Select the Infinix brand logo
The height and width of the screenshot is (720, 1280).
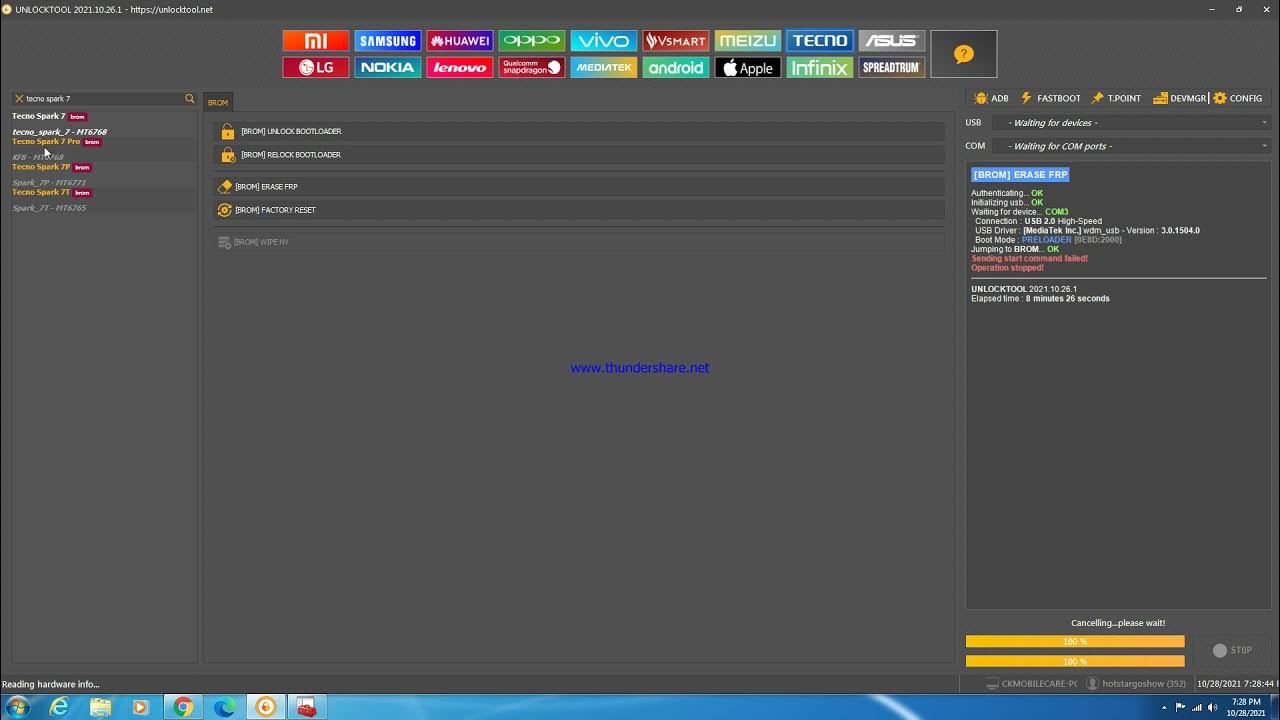820,68
